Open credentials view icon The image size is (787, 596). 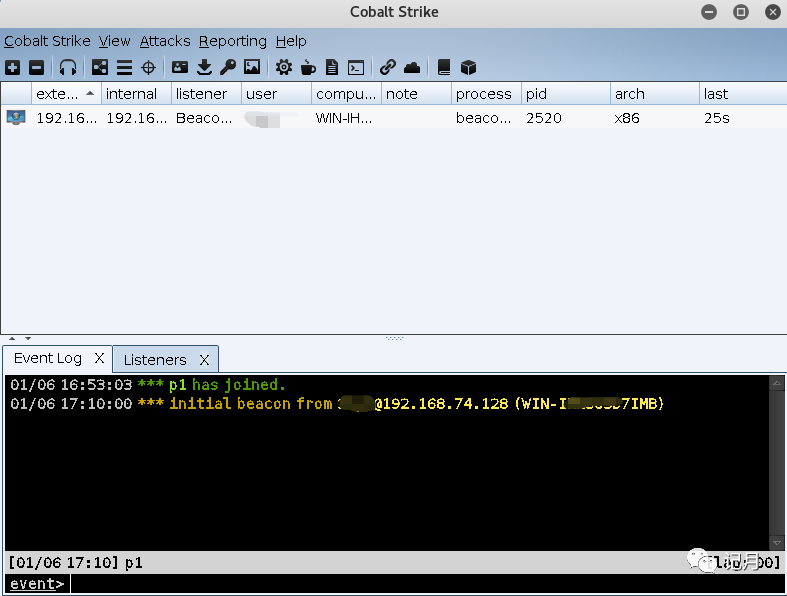pos(180,67)
